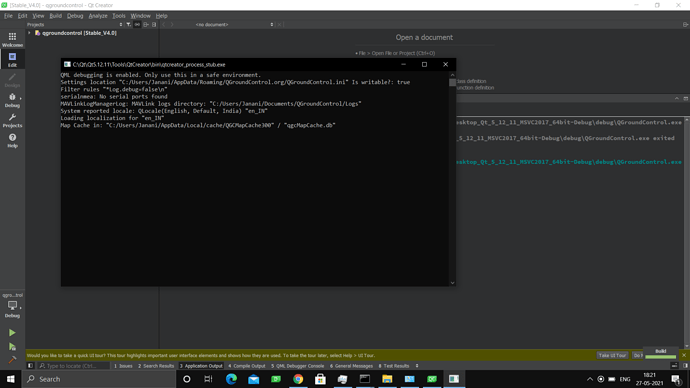
Task: Toggle synchronize with editor link icon
Action: [x=137, y=25]
